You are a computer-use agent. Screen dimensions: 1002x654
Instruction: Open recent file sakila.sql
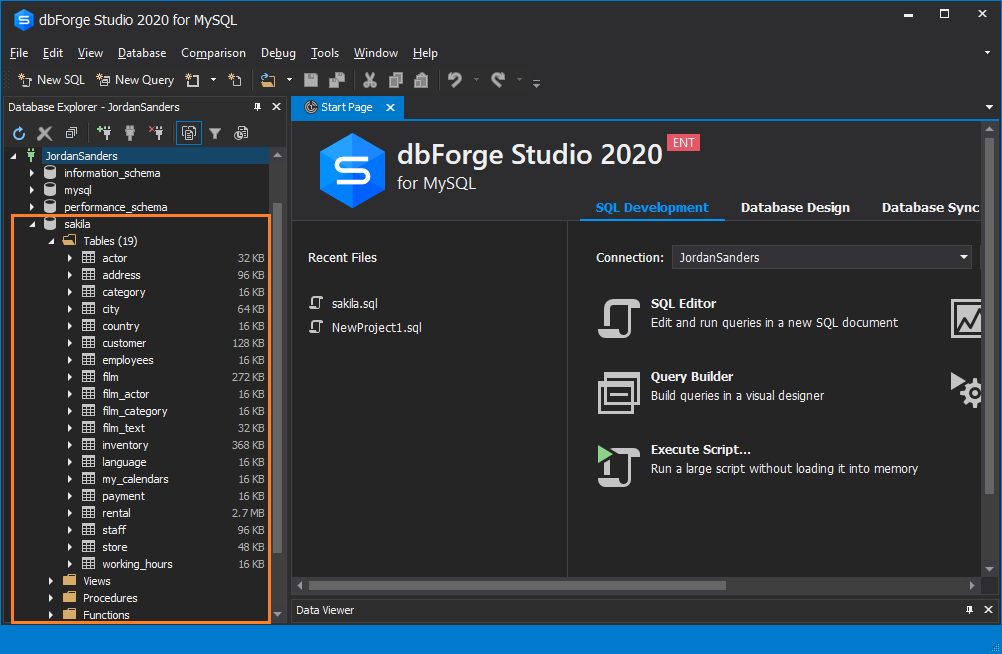click(354, 304)
